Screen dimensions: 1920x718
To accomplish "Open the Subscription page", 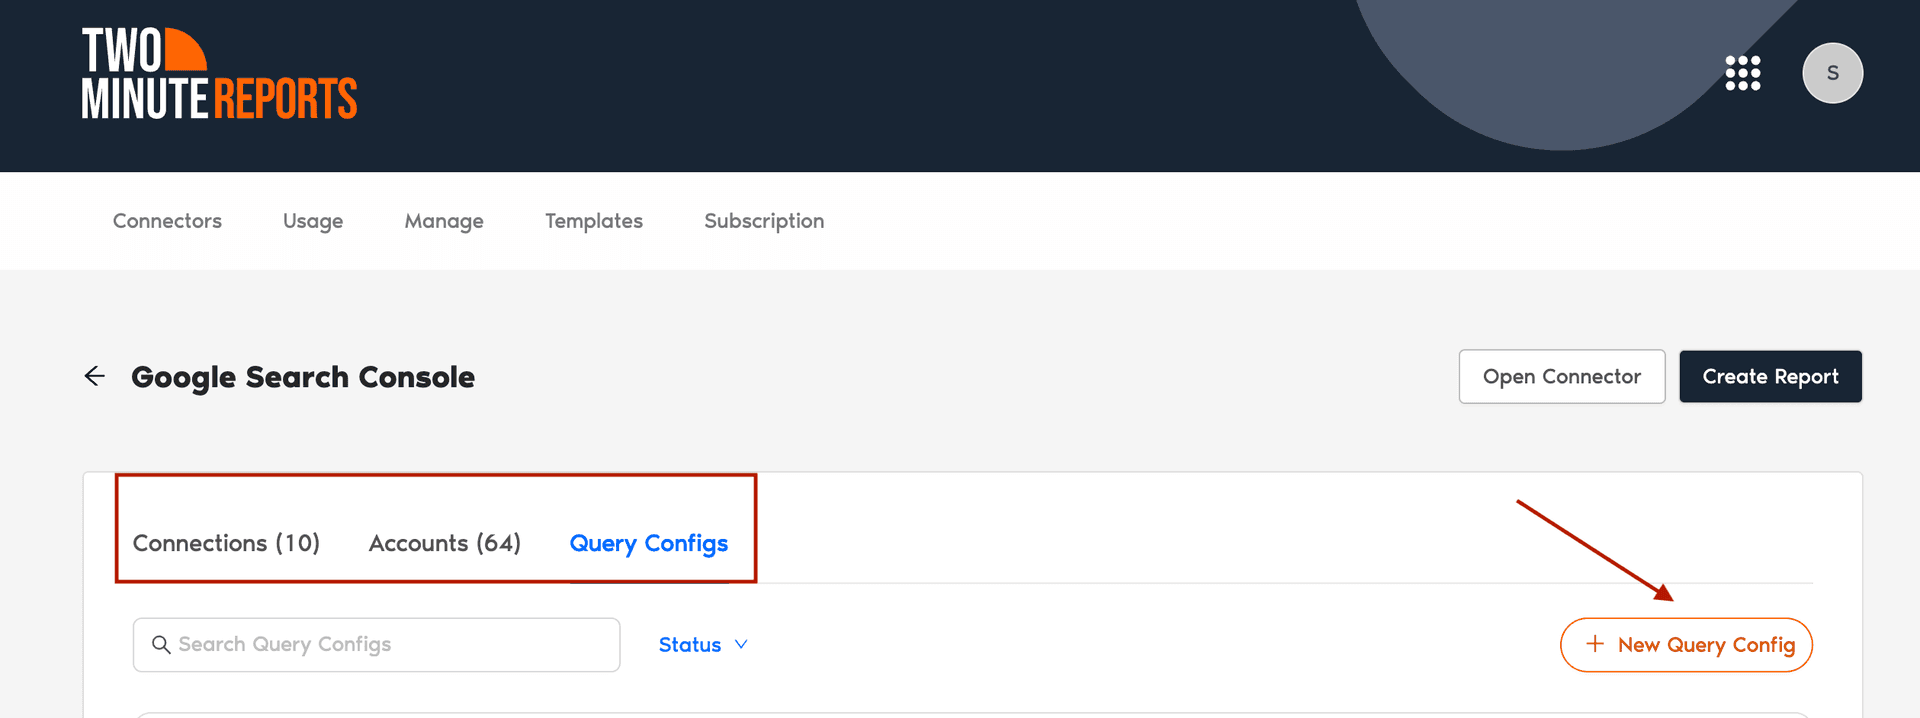I will 763,221.
